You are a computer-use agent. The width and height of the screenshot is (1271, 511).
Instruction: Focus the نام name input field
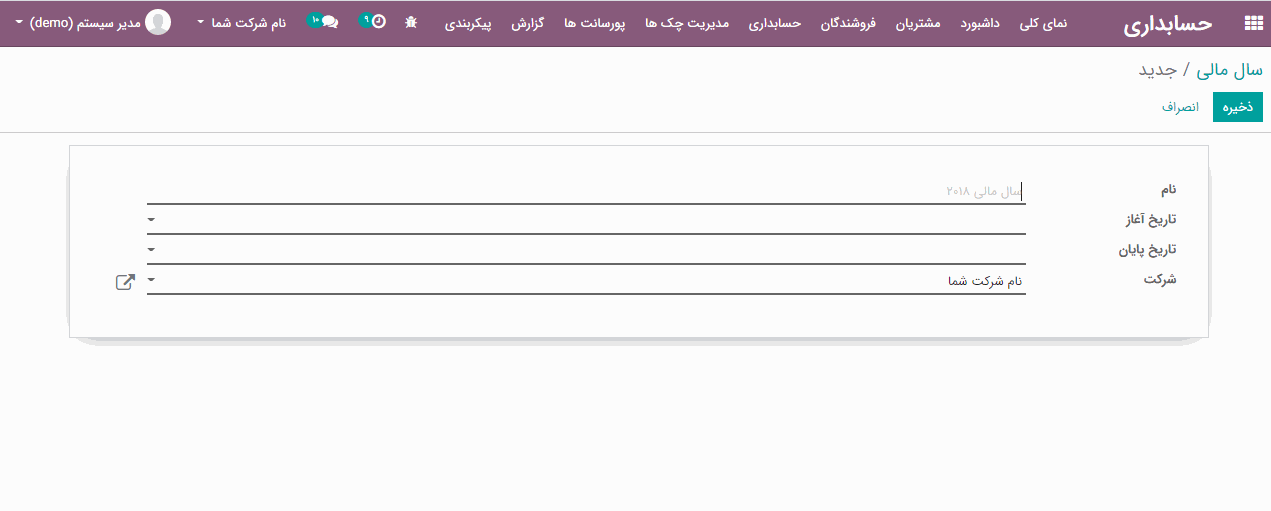point(586,190)
